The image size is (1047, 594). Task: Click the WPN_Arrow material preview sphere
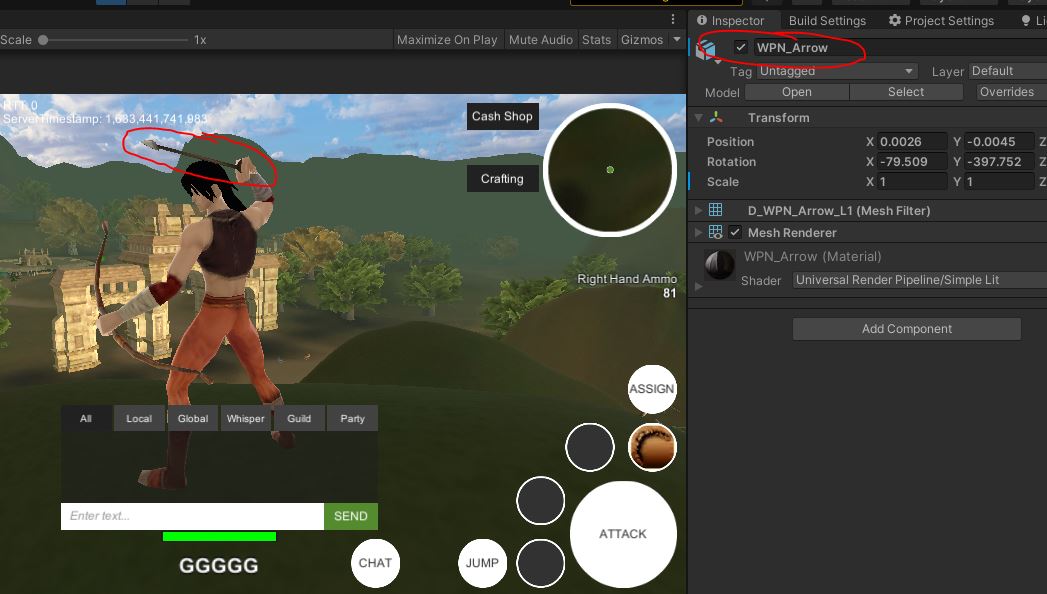click(720, 265)
